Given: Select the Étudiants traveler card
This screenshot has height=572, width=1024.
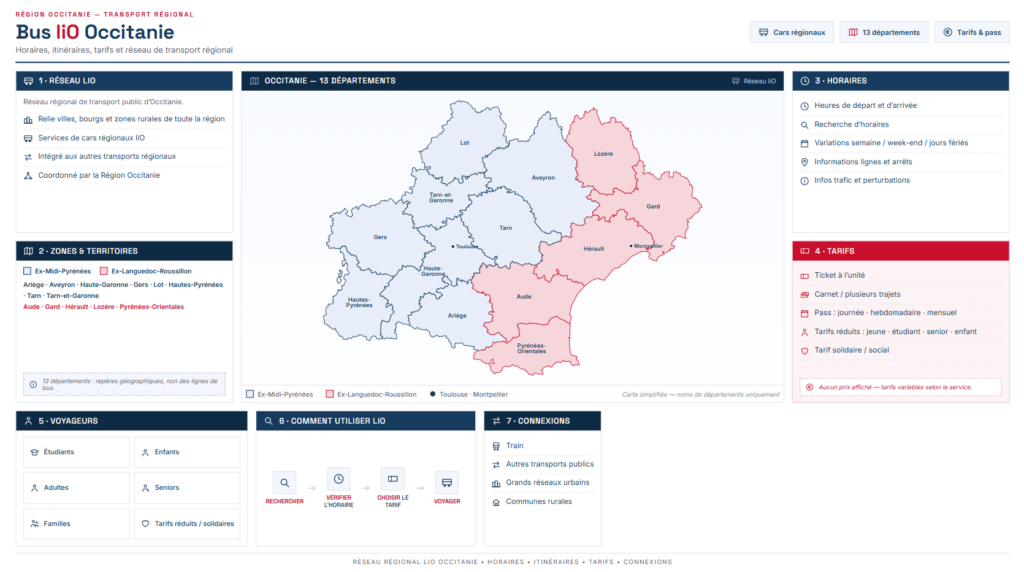Looking at the screenshot, I should click(x=76, y=452).
